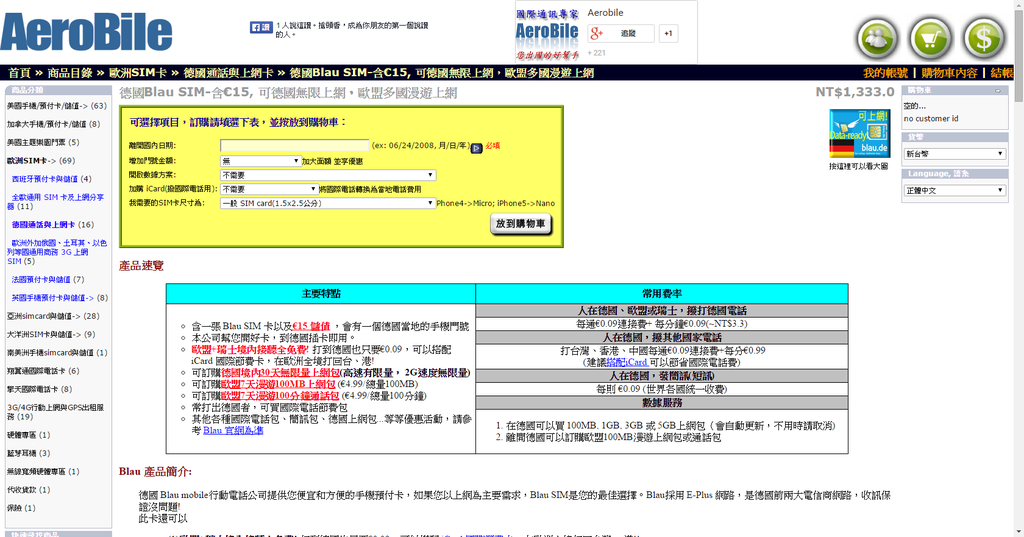Viewport: 1024px width, 537px height.
Task: Open 全歐通用 SIM 卡及上網分享器 subcategory
Action: [x=56, y=201]
